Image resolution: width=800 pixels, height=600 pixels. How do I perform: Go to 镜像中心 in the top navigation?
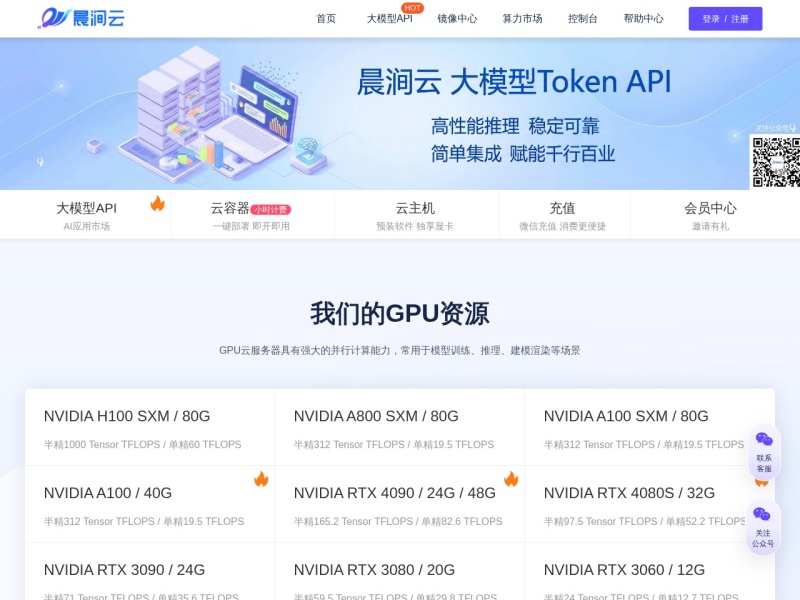click(x=457, y=19)
